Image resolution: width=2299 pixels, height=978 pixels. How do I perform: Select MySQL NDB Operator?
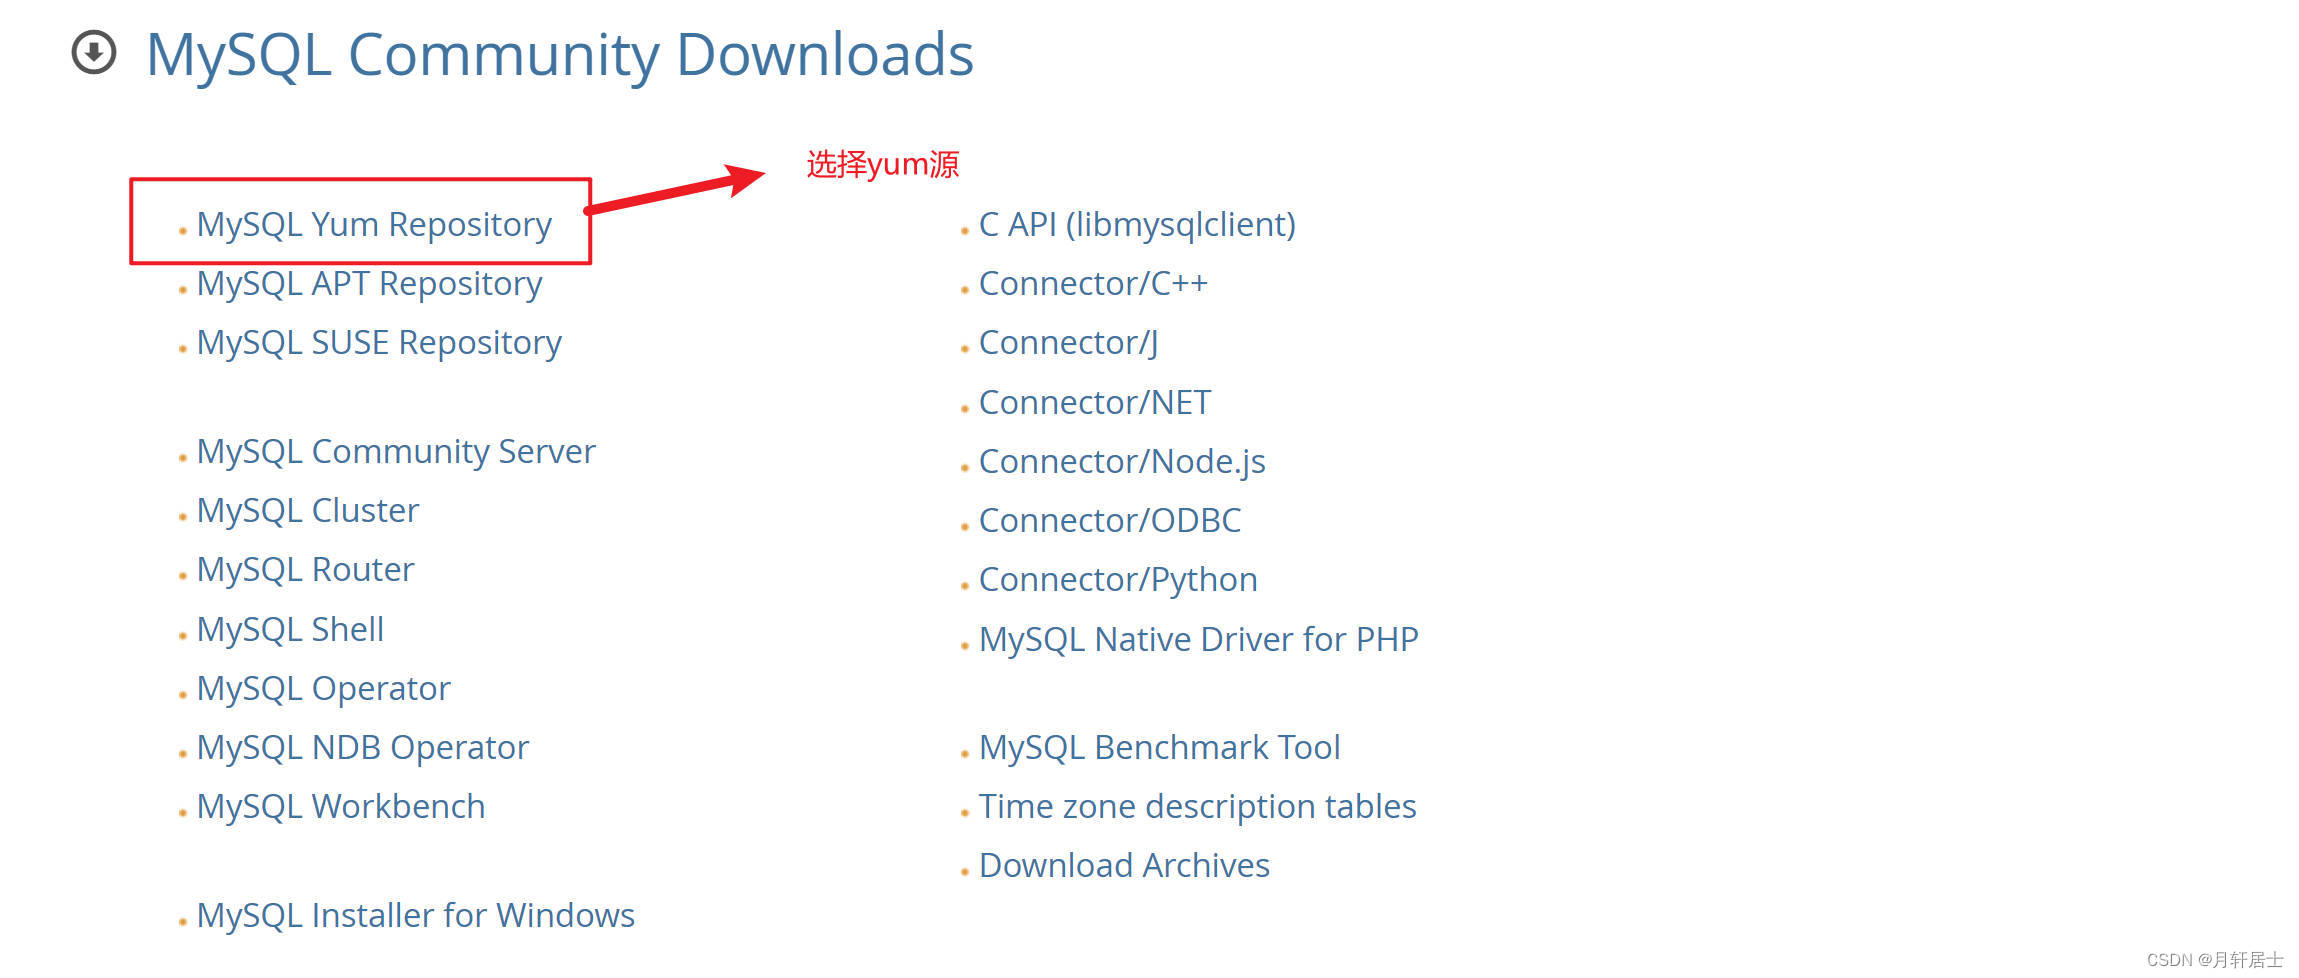click(363, 748)
